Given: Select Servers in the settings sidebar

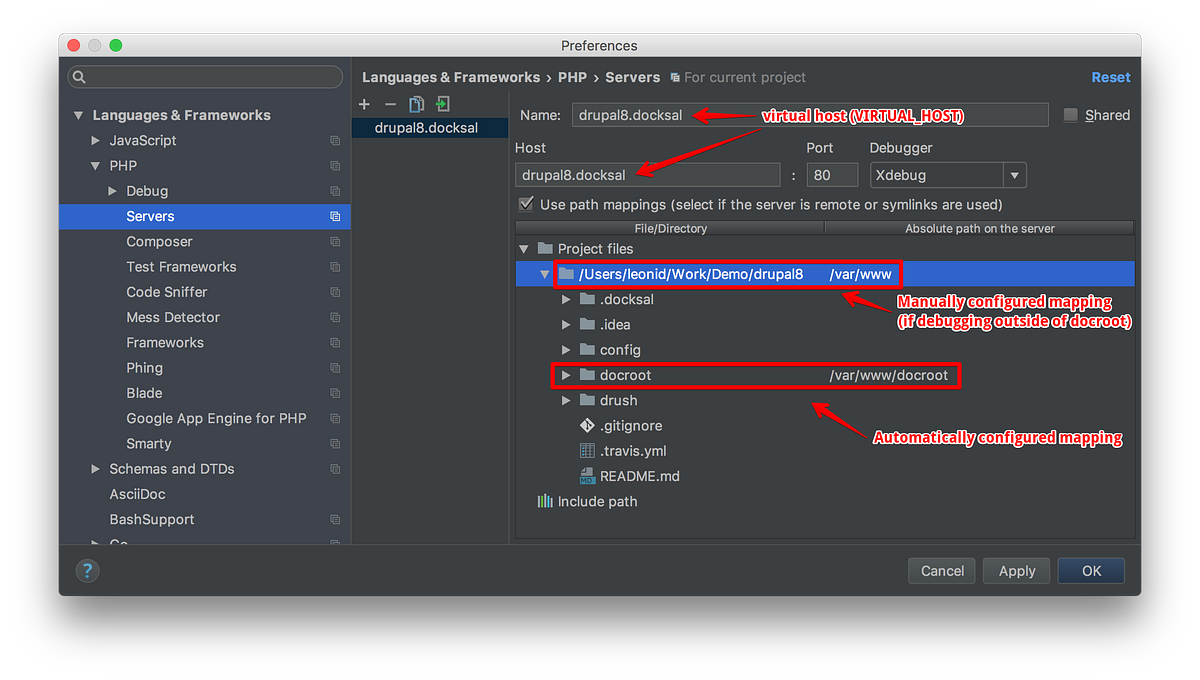Looking at the screenshot, I should tap(150, 216).
